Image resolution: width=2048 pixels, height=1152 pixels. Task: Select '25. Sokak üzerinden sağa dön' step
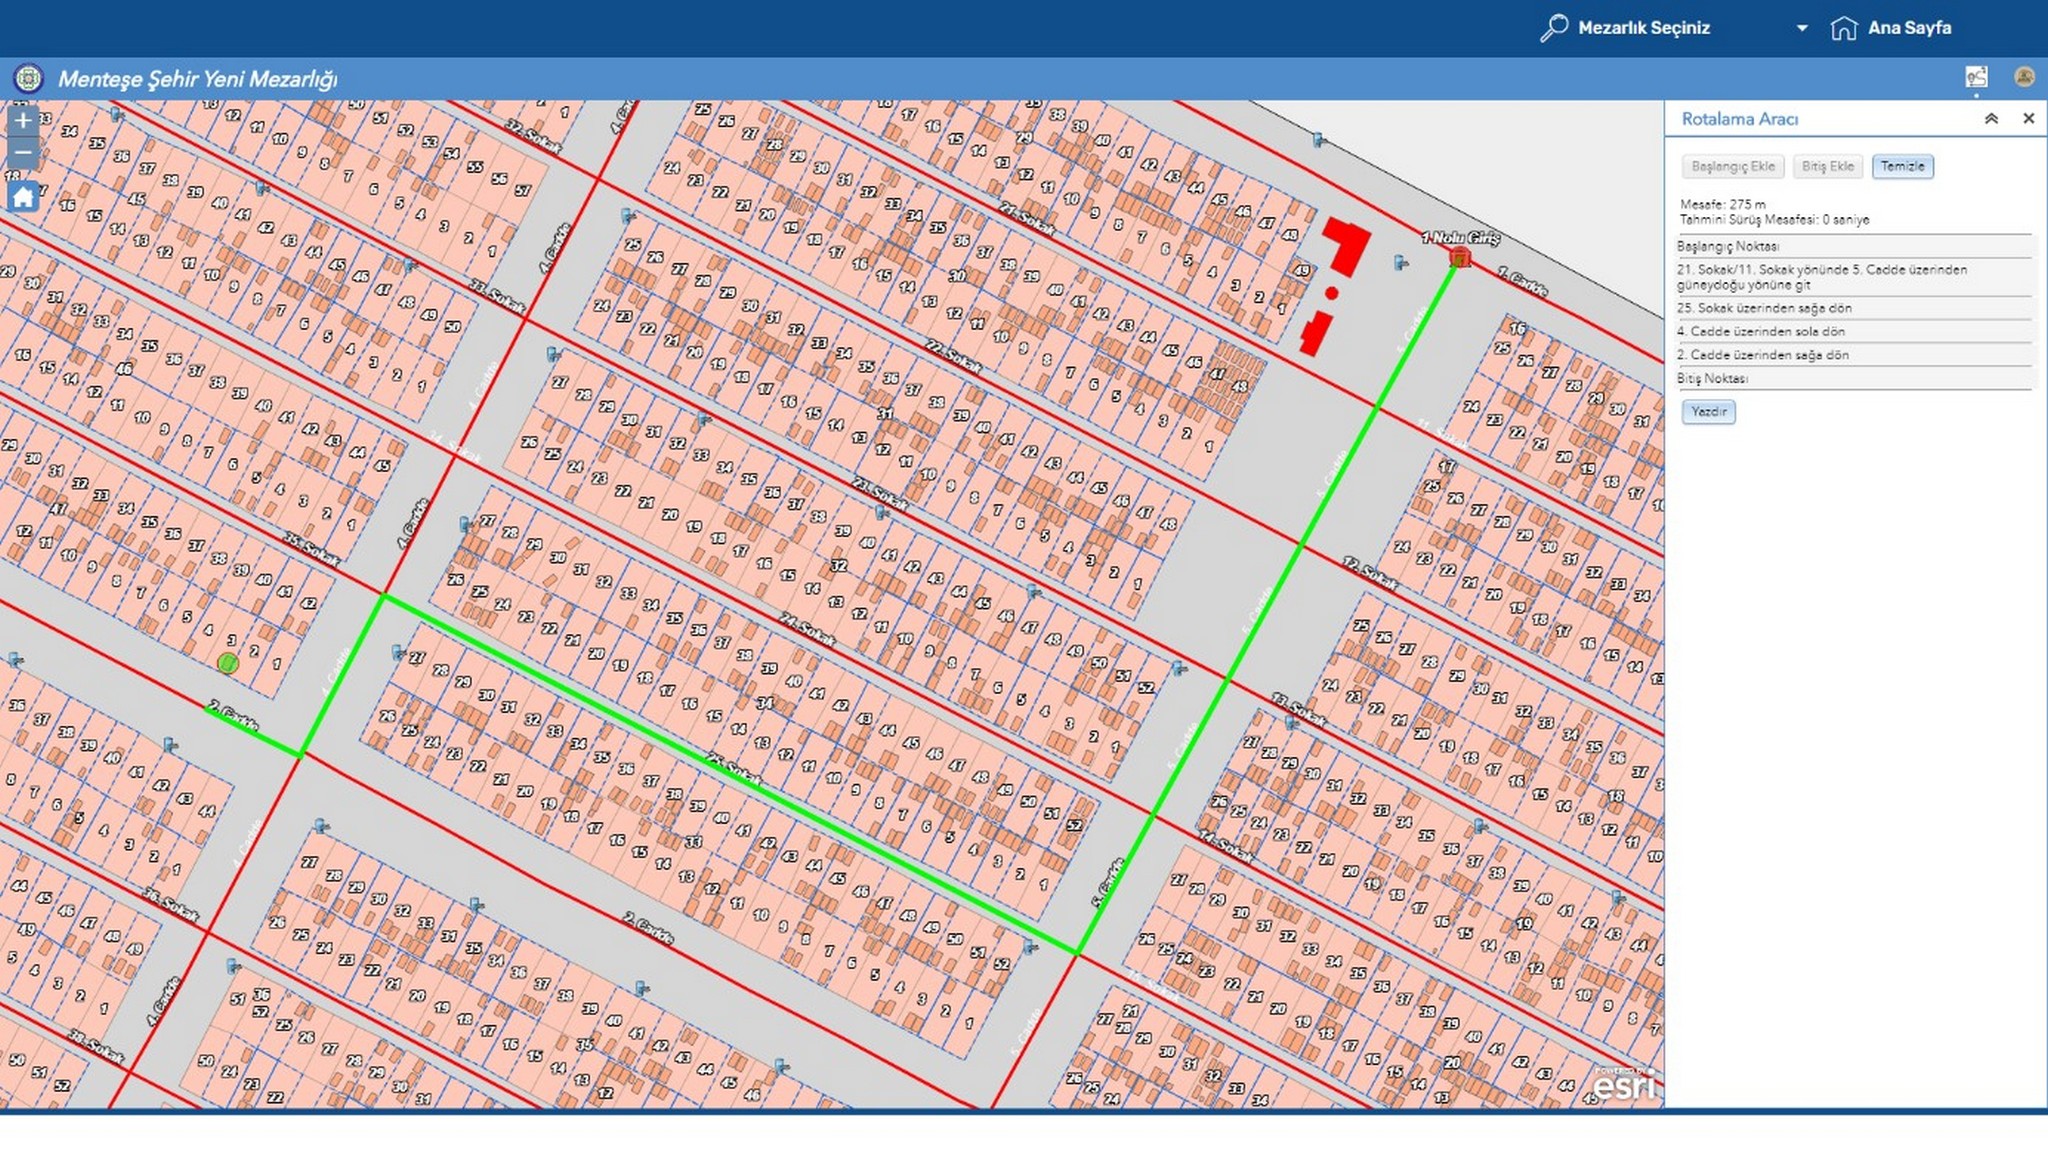[x=1855, y=308]
